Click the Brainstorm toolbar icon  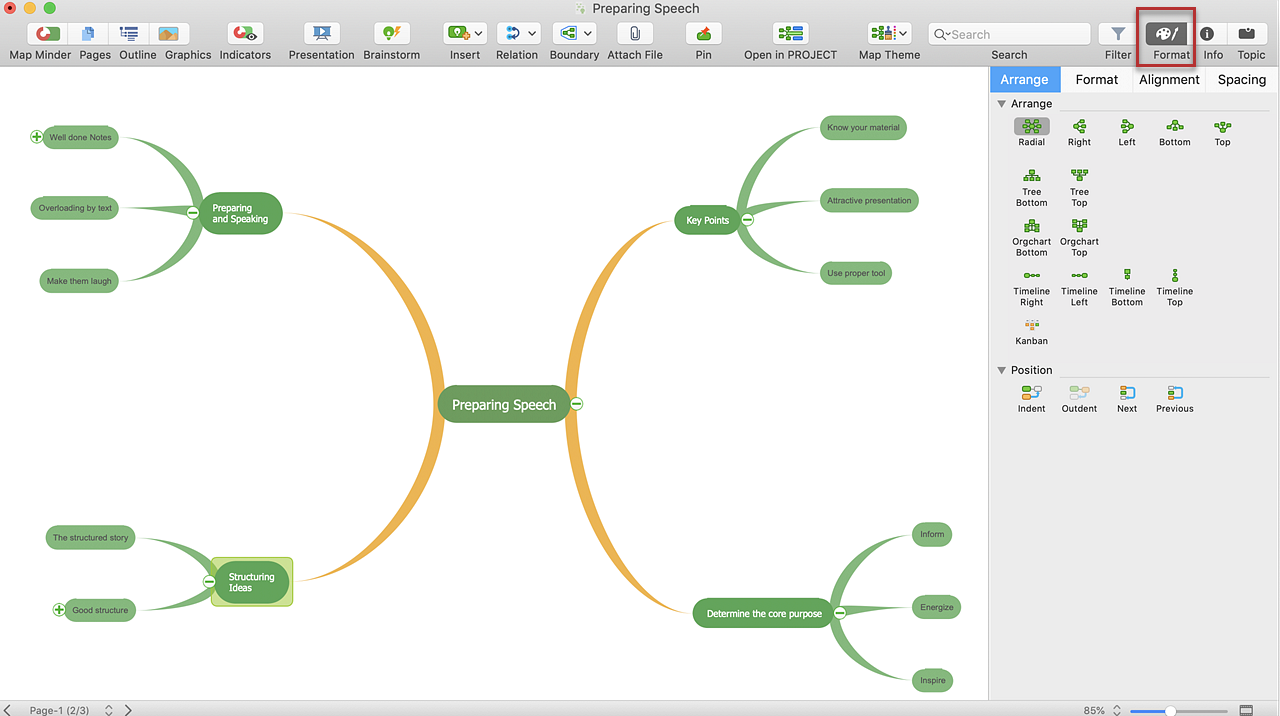[391, 34]
